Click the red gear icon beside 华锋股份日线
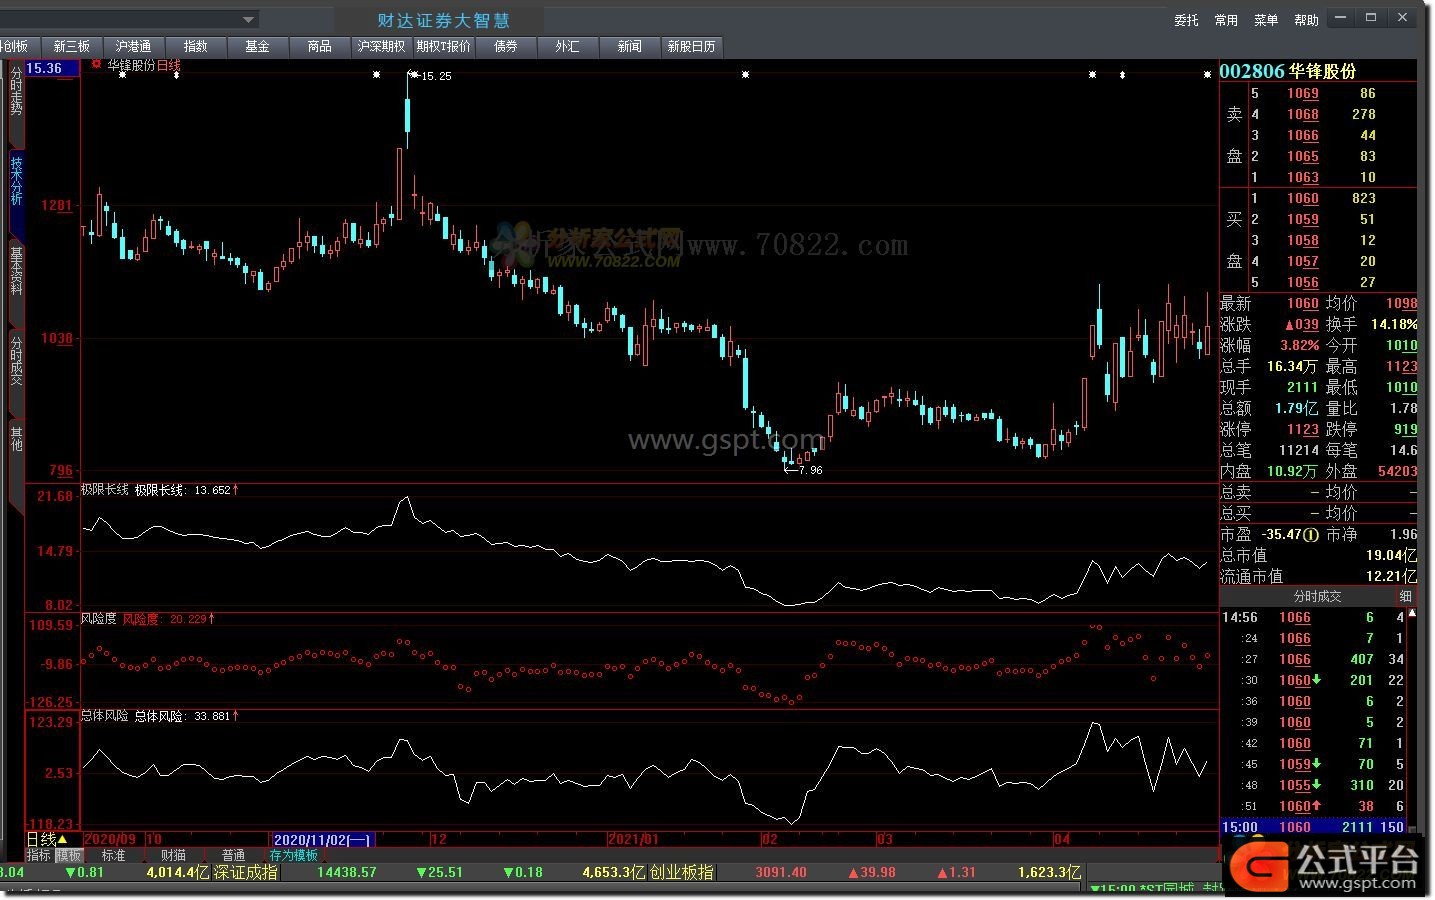 (96, 64)
